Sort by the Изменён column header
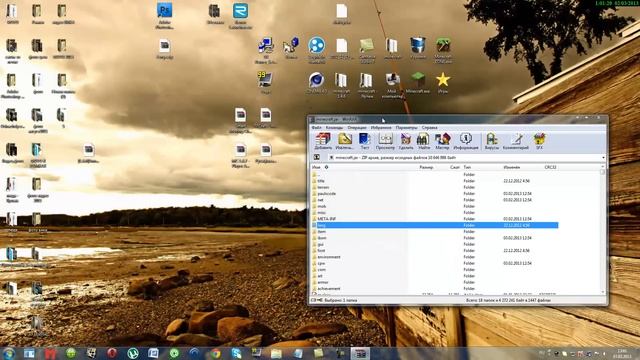The width and height of the screenshot is (640, 360). [x=511, y=167]
